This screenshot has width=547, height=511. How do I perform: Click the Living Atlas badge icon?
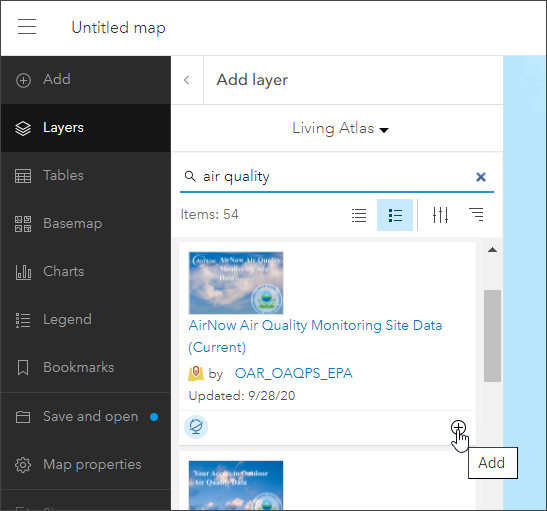(196, 427)
